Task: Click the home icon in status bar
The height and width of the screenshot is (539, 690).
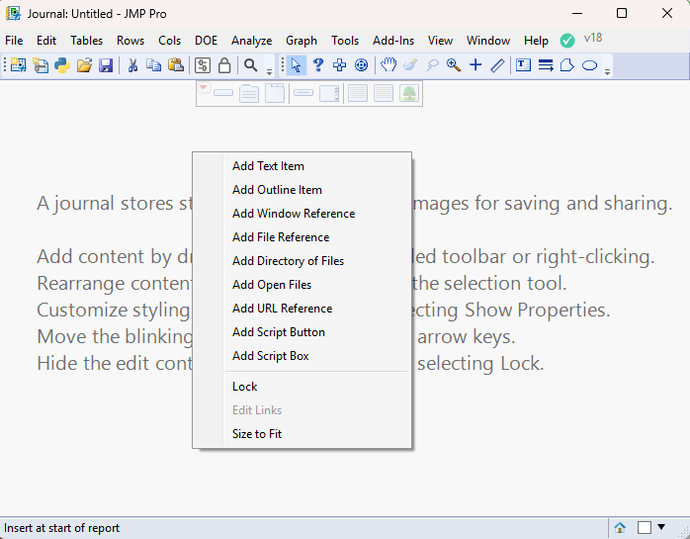Action: [x=620, y=527]
